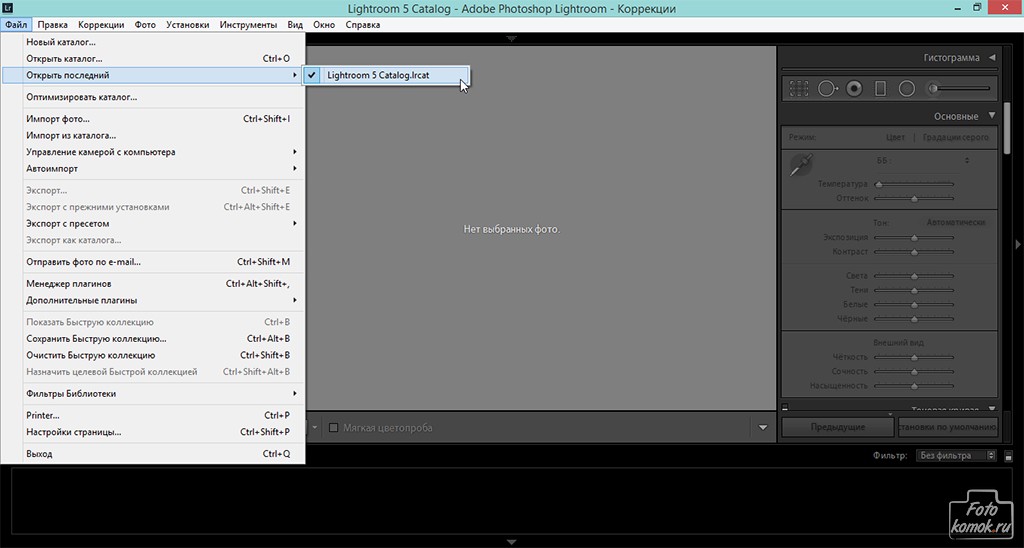This screenshot has width=1024, height=548.
Task: Open toolbar options dropdown arrow
Action: pos(763,428)
